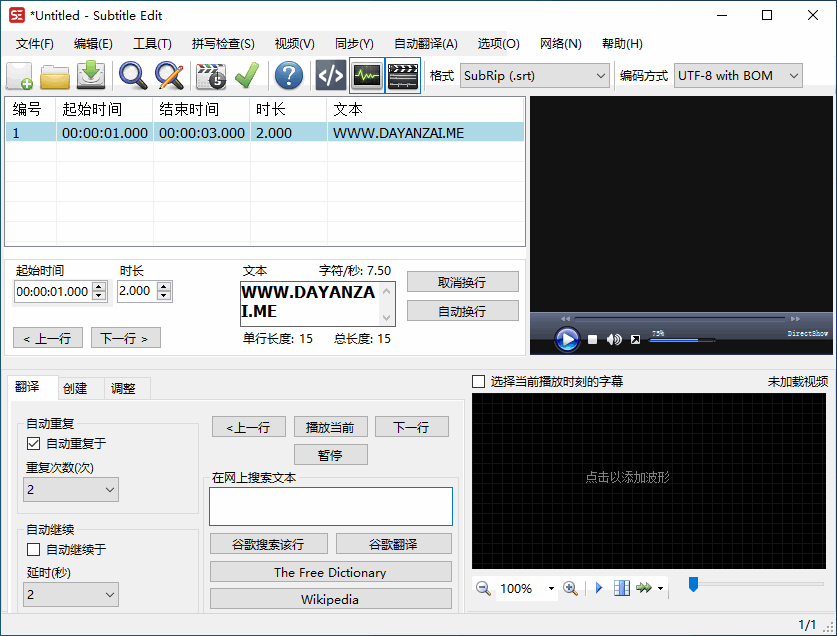Viewport: 837px width, 636px height.
Task: Open 重复次数(次) dropdown
Action: click(71, 490)
